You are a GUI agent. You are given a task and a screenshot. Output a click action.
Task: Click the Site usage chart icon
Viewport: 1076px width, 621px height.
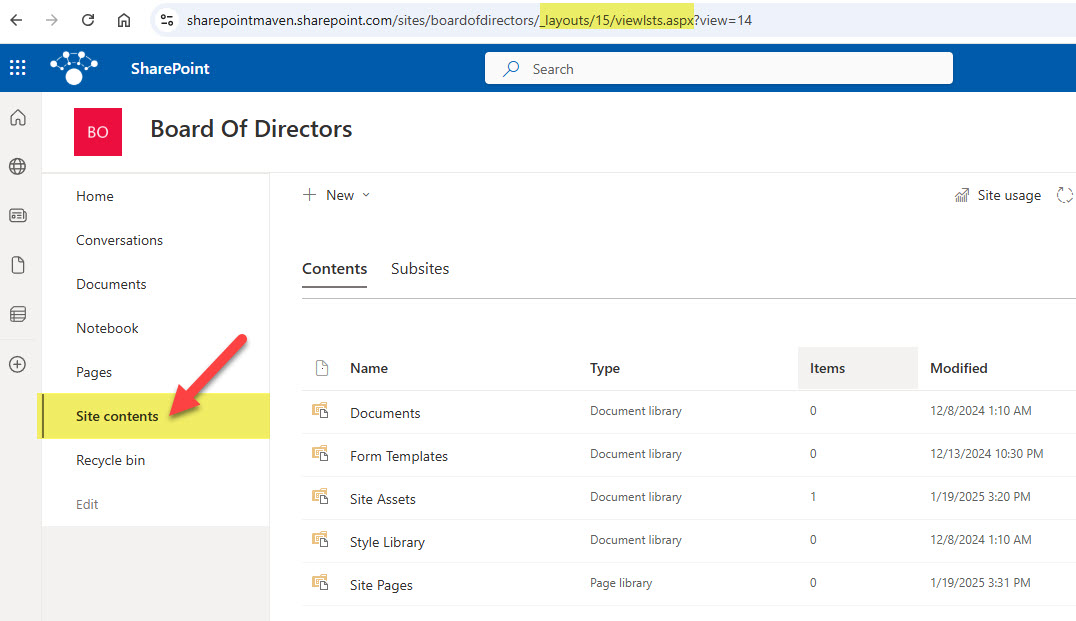pos(962,196)
